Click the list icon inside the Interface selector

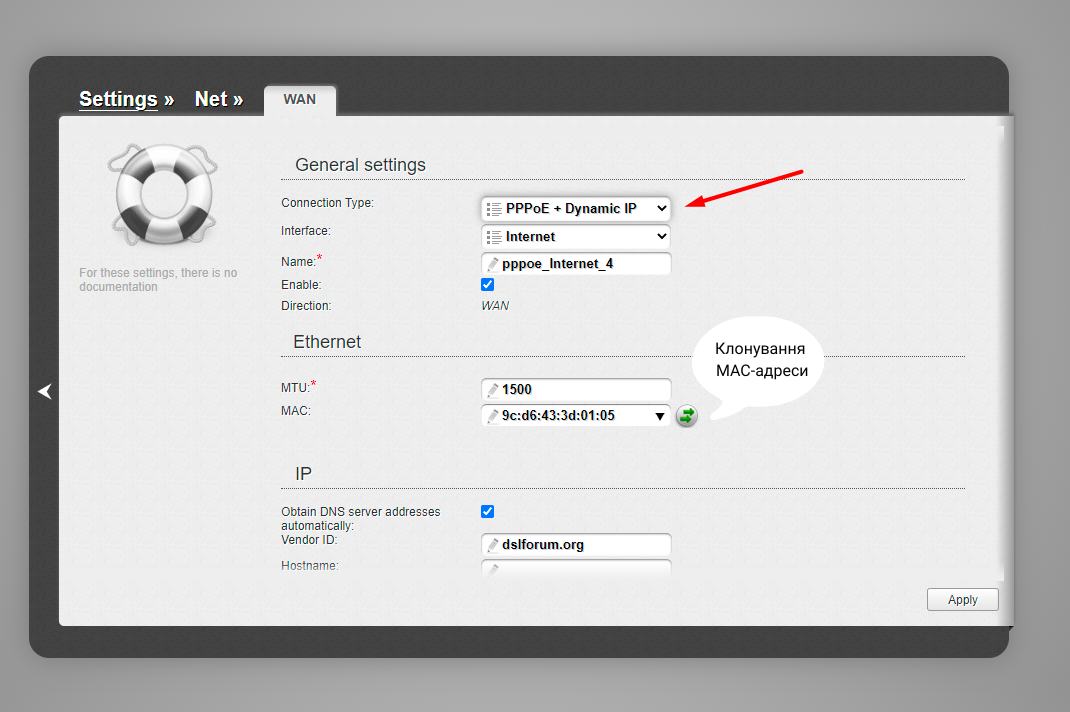(x=493, y=236)
